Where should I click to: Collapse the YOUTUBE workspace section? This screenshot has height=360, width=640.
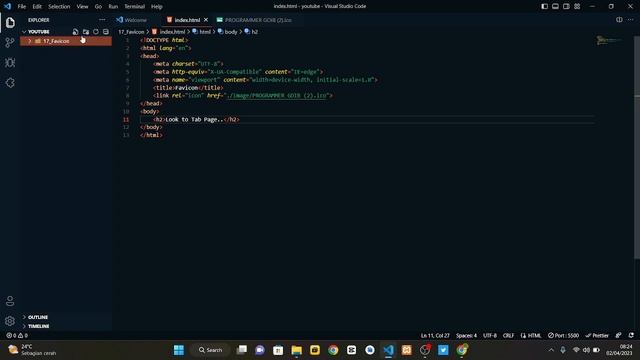(x=38, y=31)
